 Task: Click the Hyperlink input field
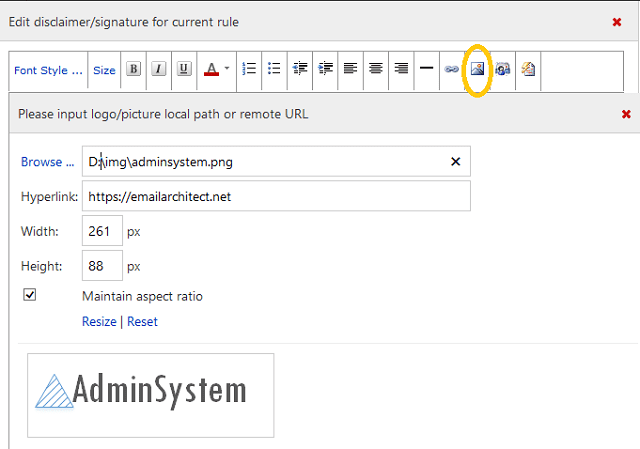pyautogui.click(x=276, y=196)
